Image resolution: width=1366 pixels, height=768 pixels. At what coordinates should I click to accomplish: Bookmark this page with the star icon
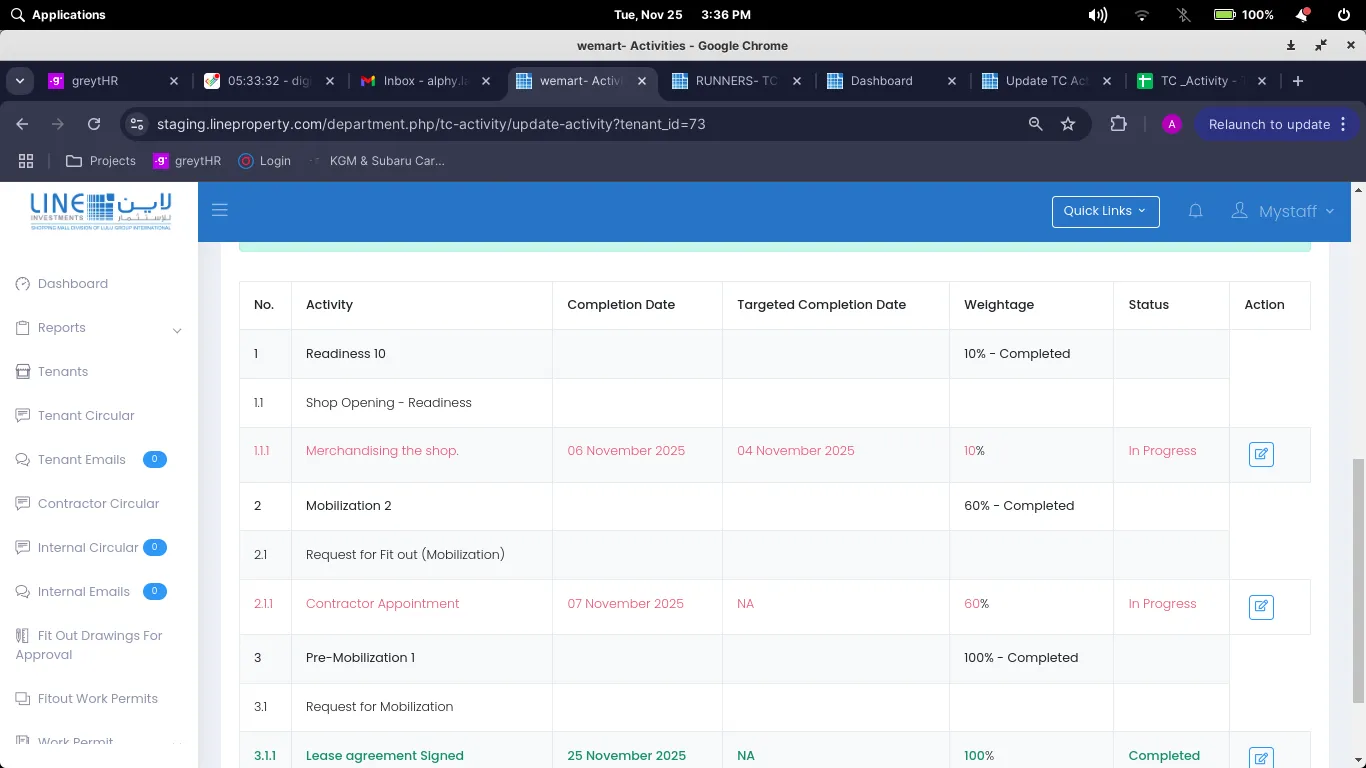[x=1068, y=124]
